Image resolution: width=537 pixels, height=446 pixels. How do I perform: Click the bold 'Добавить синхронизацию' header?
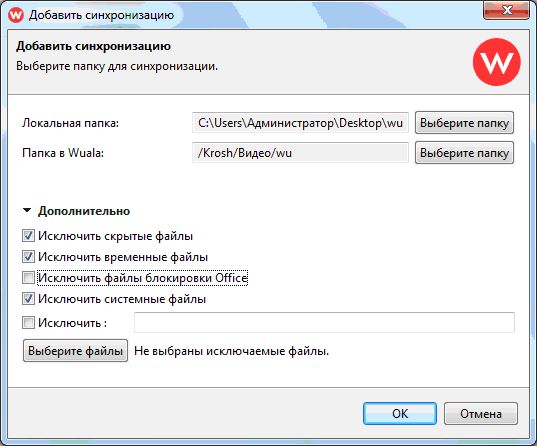click(x=93, y=46)
